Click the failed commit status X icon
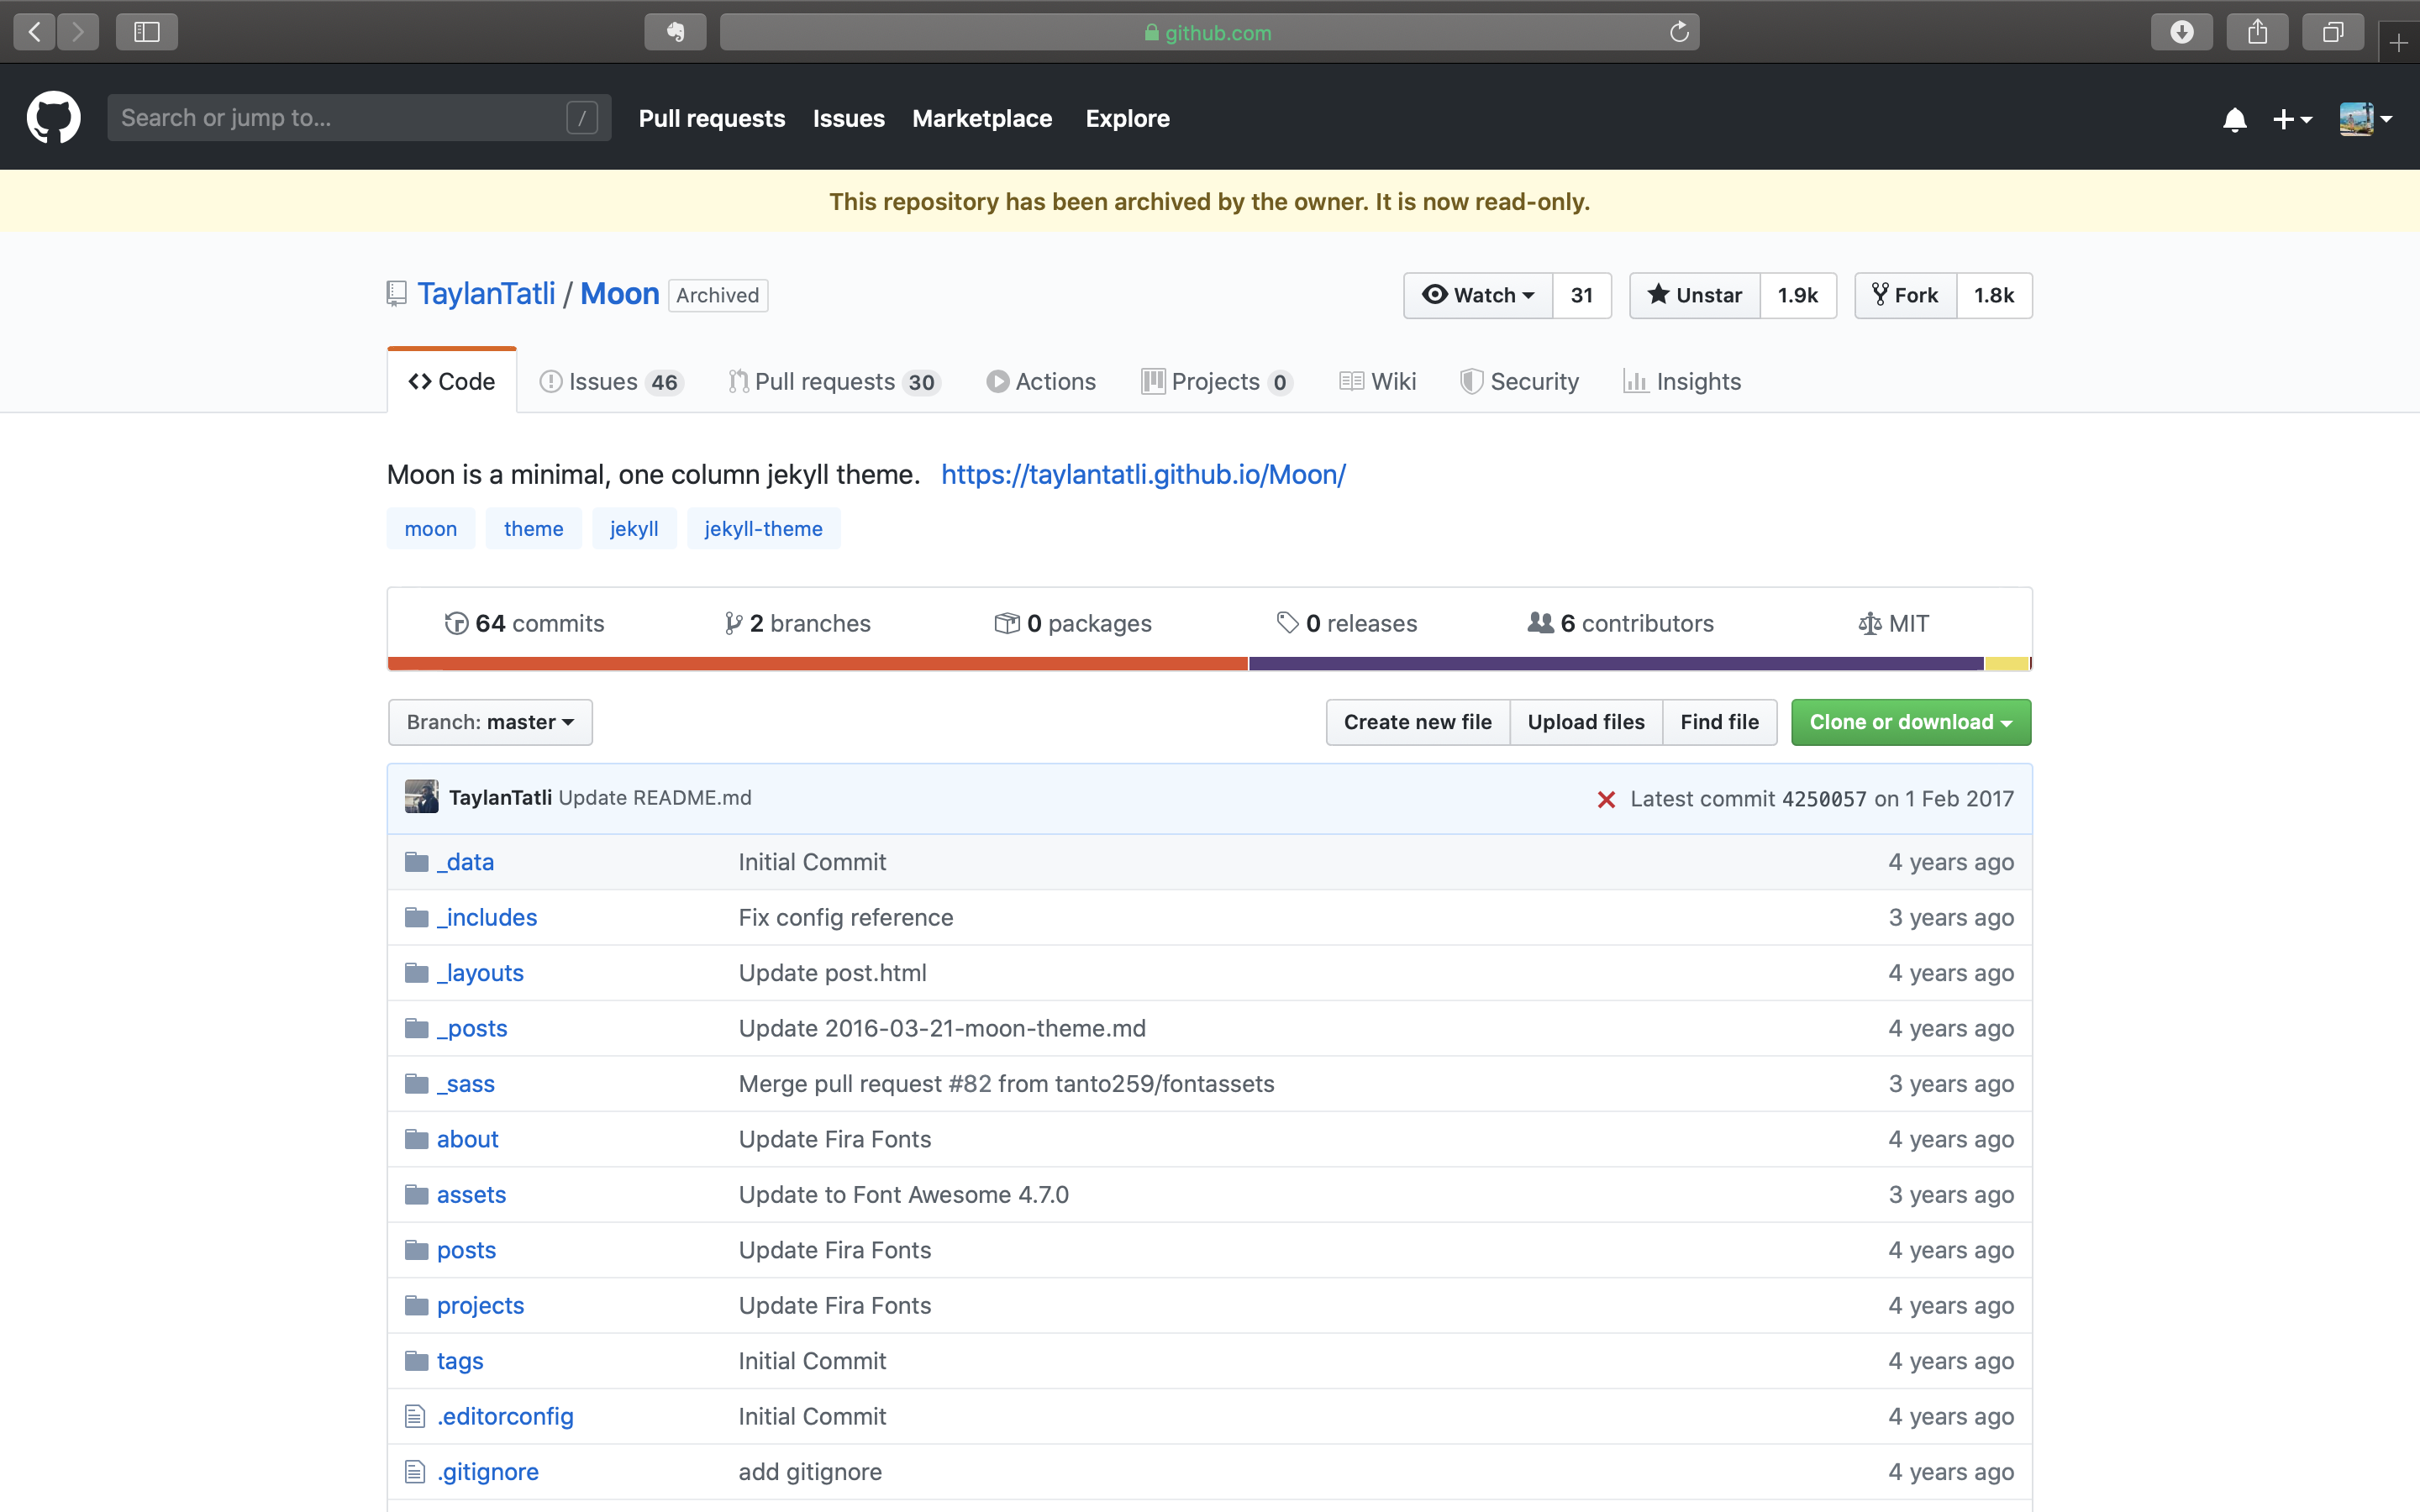 pos(1606,799)
